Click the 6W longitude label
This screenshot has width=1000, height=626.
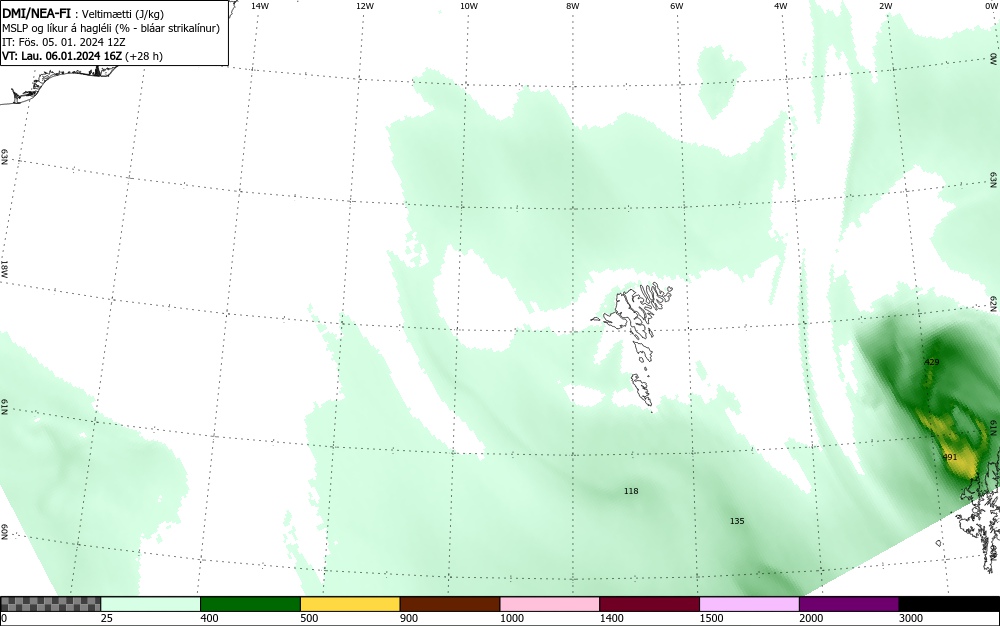coord(677,6)
